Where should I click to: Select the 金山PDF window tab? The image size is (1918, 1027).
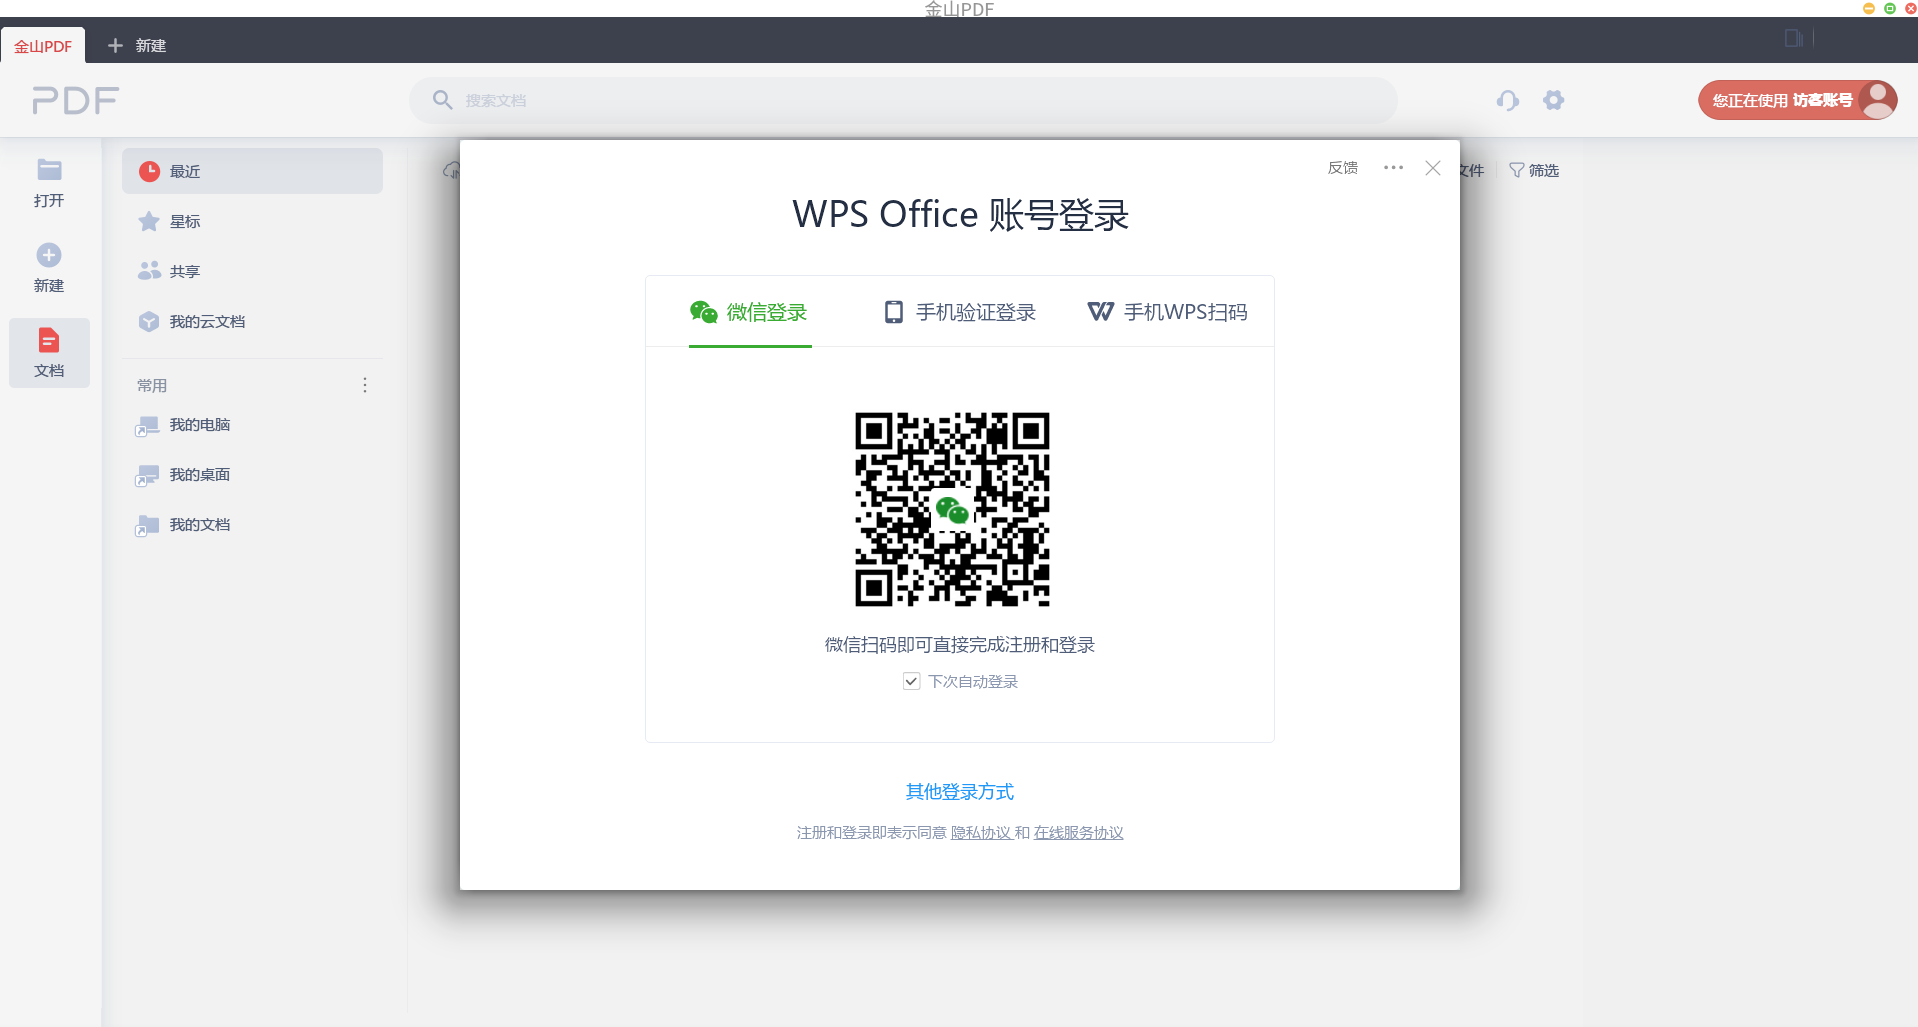[x=42, y=45]
